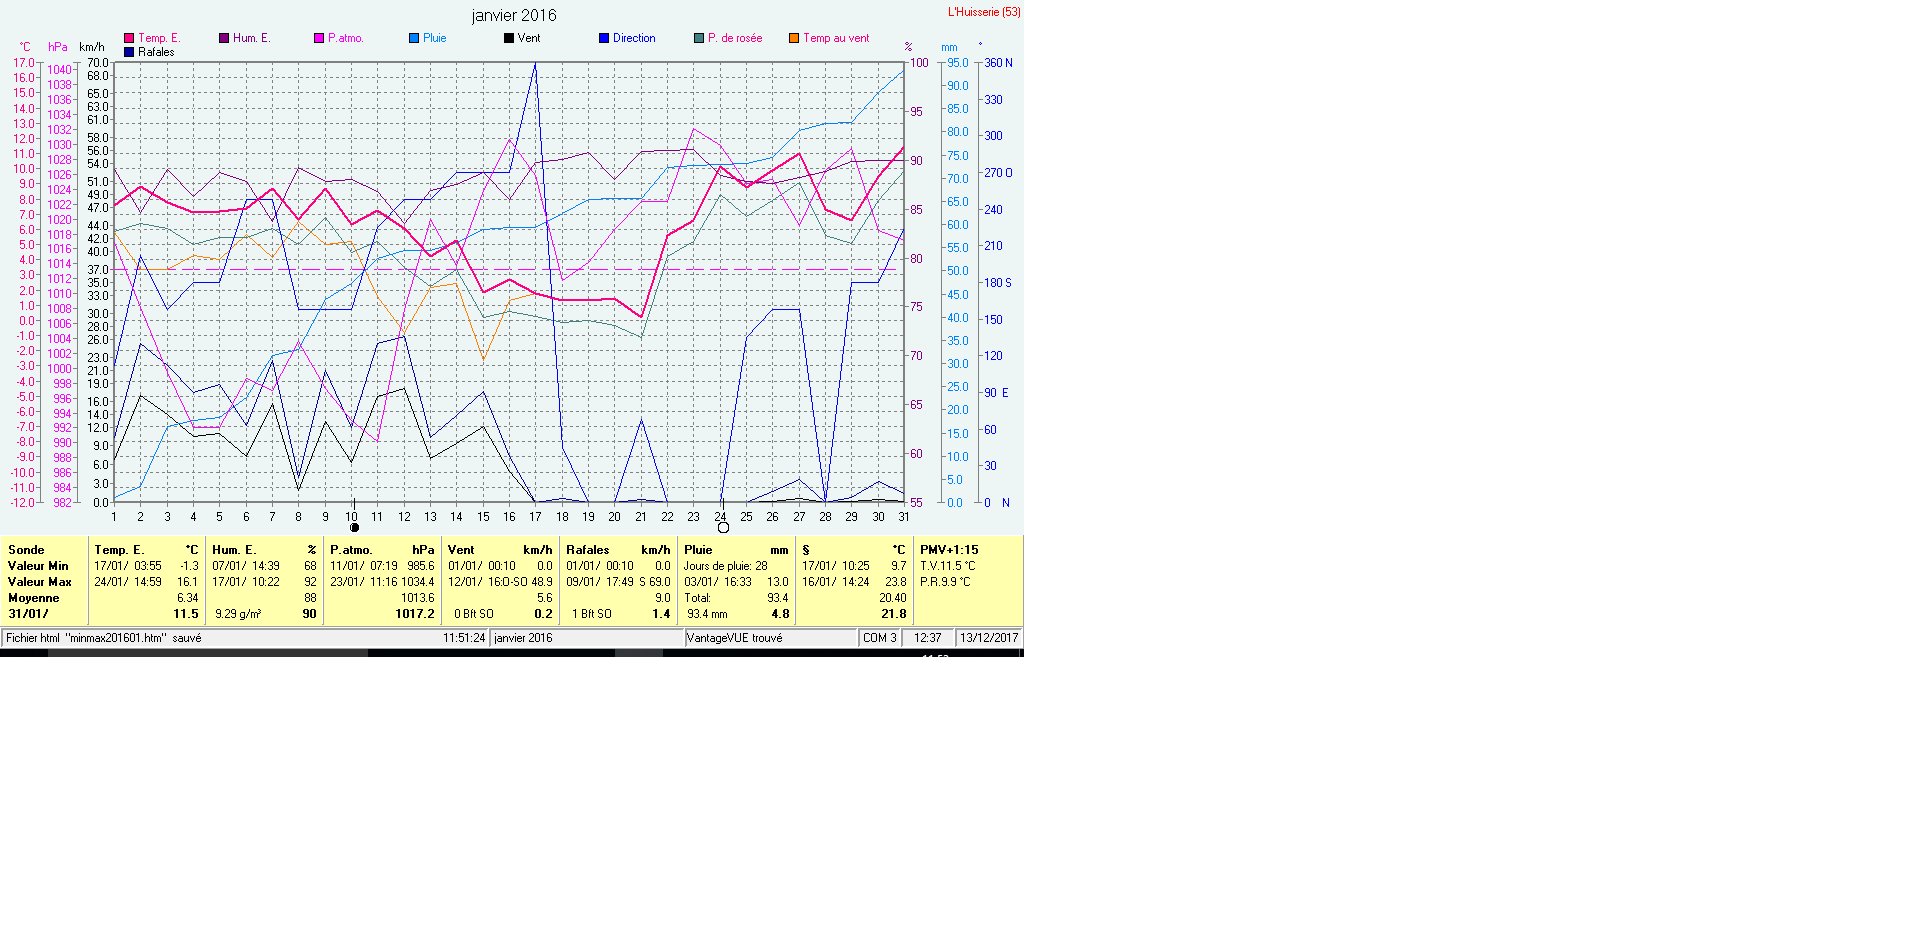Click the full moon icon under day 24
The image size is (1920, 933).
[723, 528]
